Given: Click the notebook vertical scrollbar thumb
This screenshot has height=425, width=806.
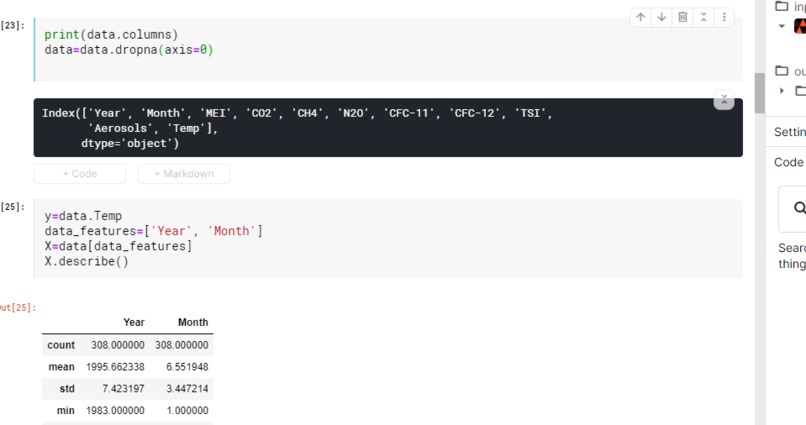Looking at the screenshot, I should [x=759, y=93].
